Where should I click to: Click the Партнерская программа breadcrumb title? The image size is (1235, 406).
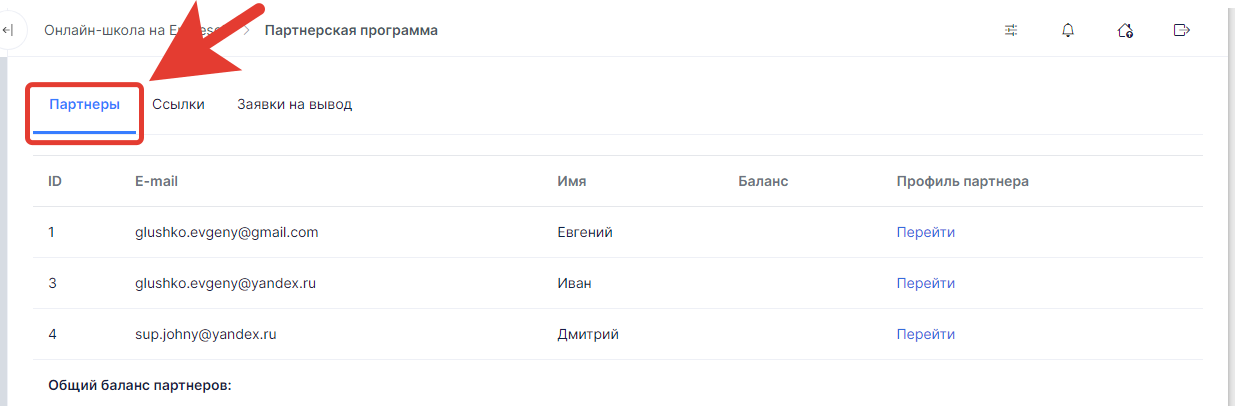tap(351, 30)
